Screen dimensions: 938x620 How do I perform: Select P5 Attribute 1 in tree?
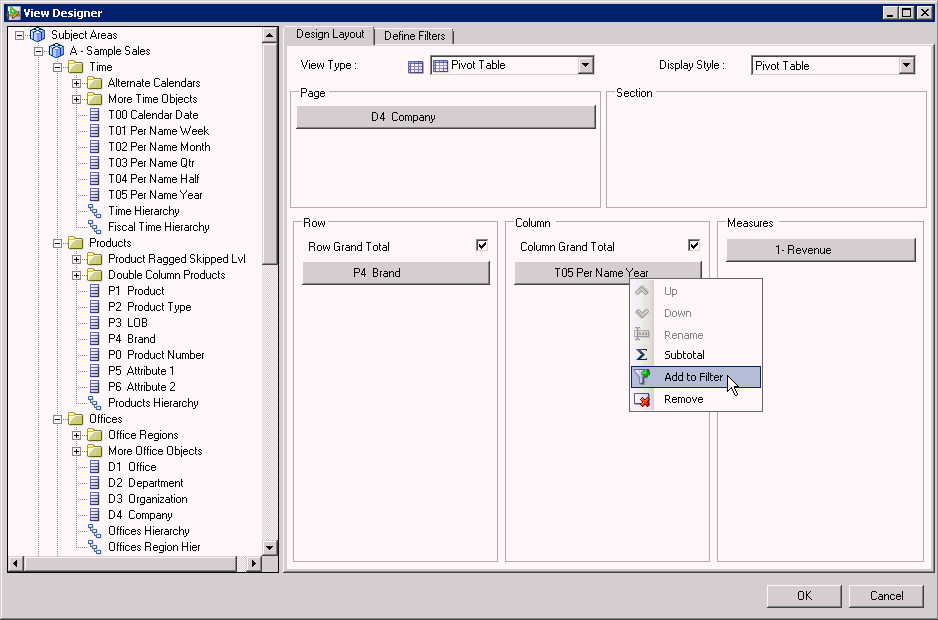tap(141, 370)
